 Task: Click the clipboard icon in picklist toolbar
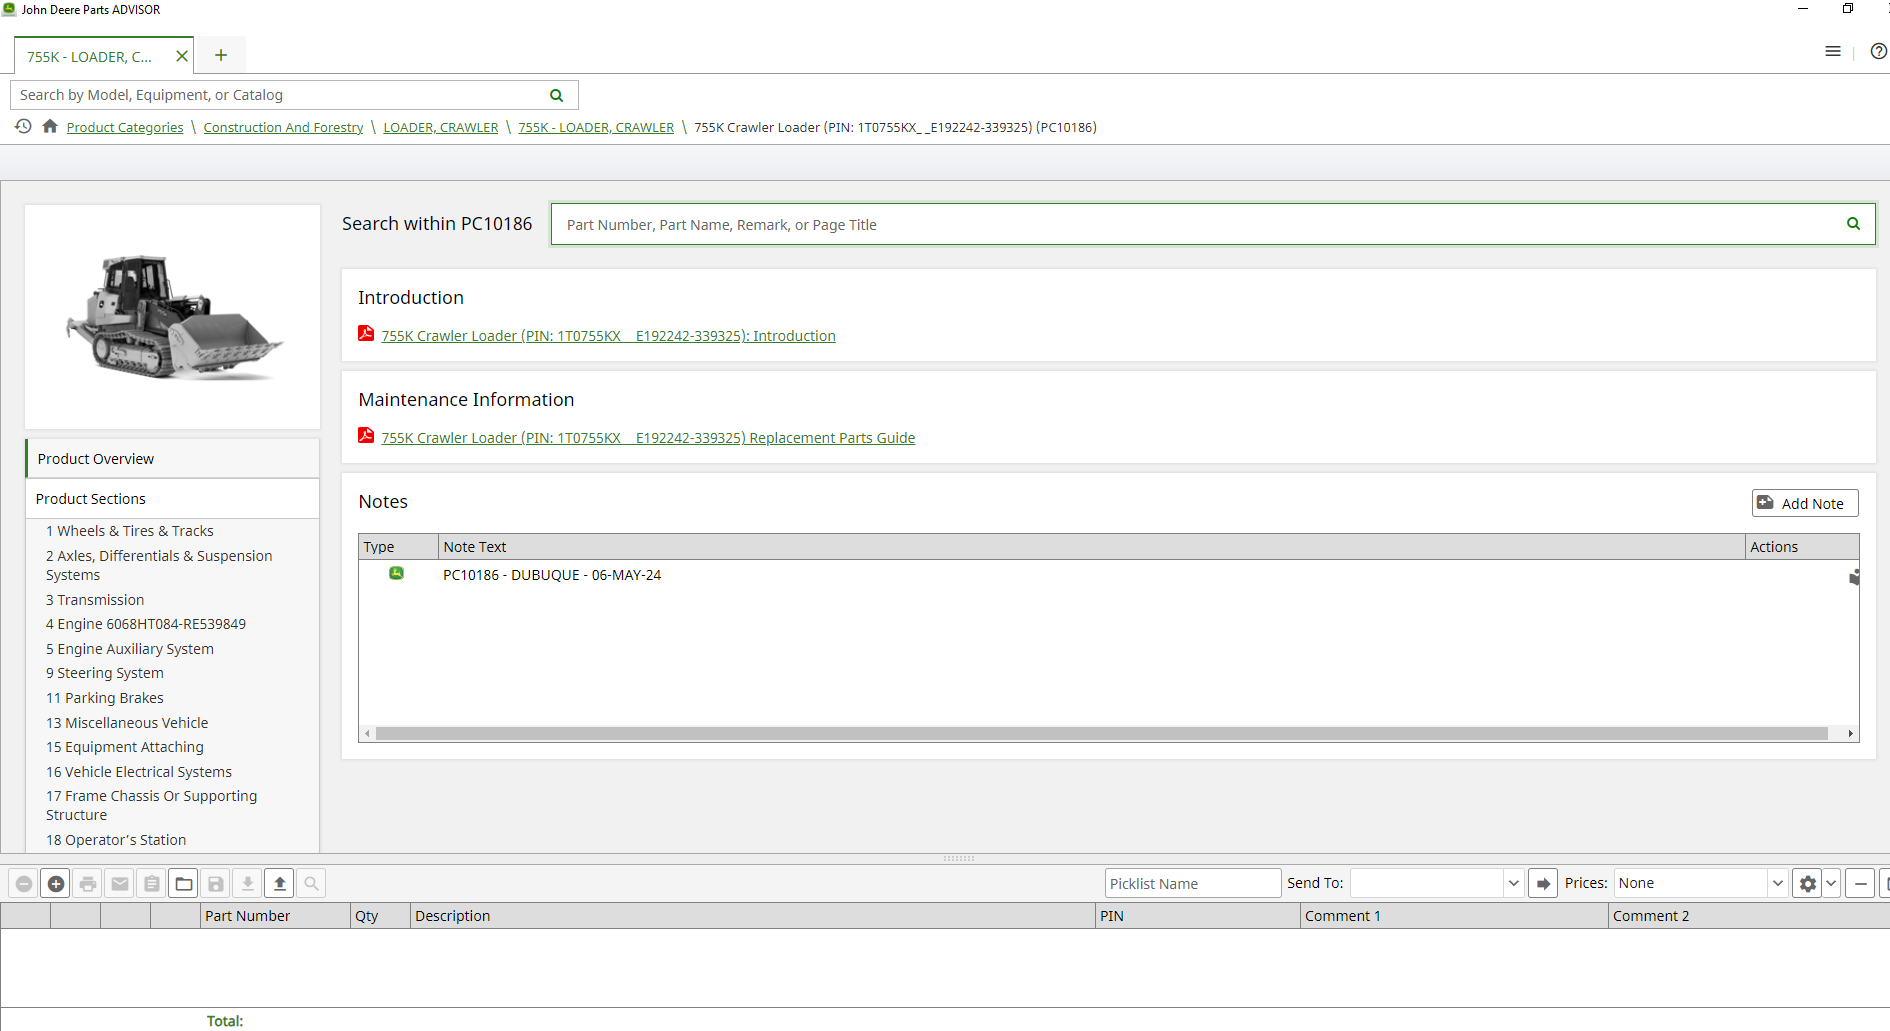click(152, 884)
